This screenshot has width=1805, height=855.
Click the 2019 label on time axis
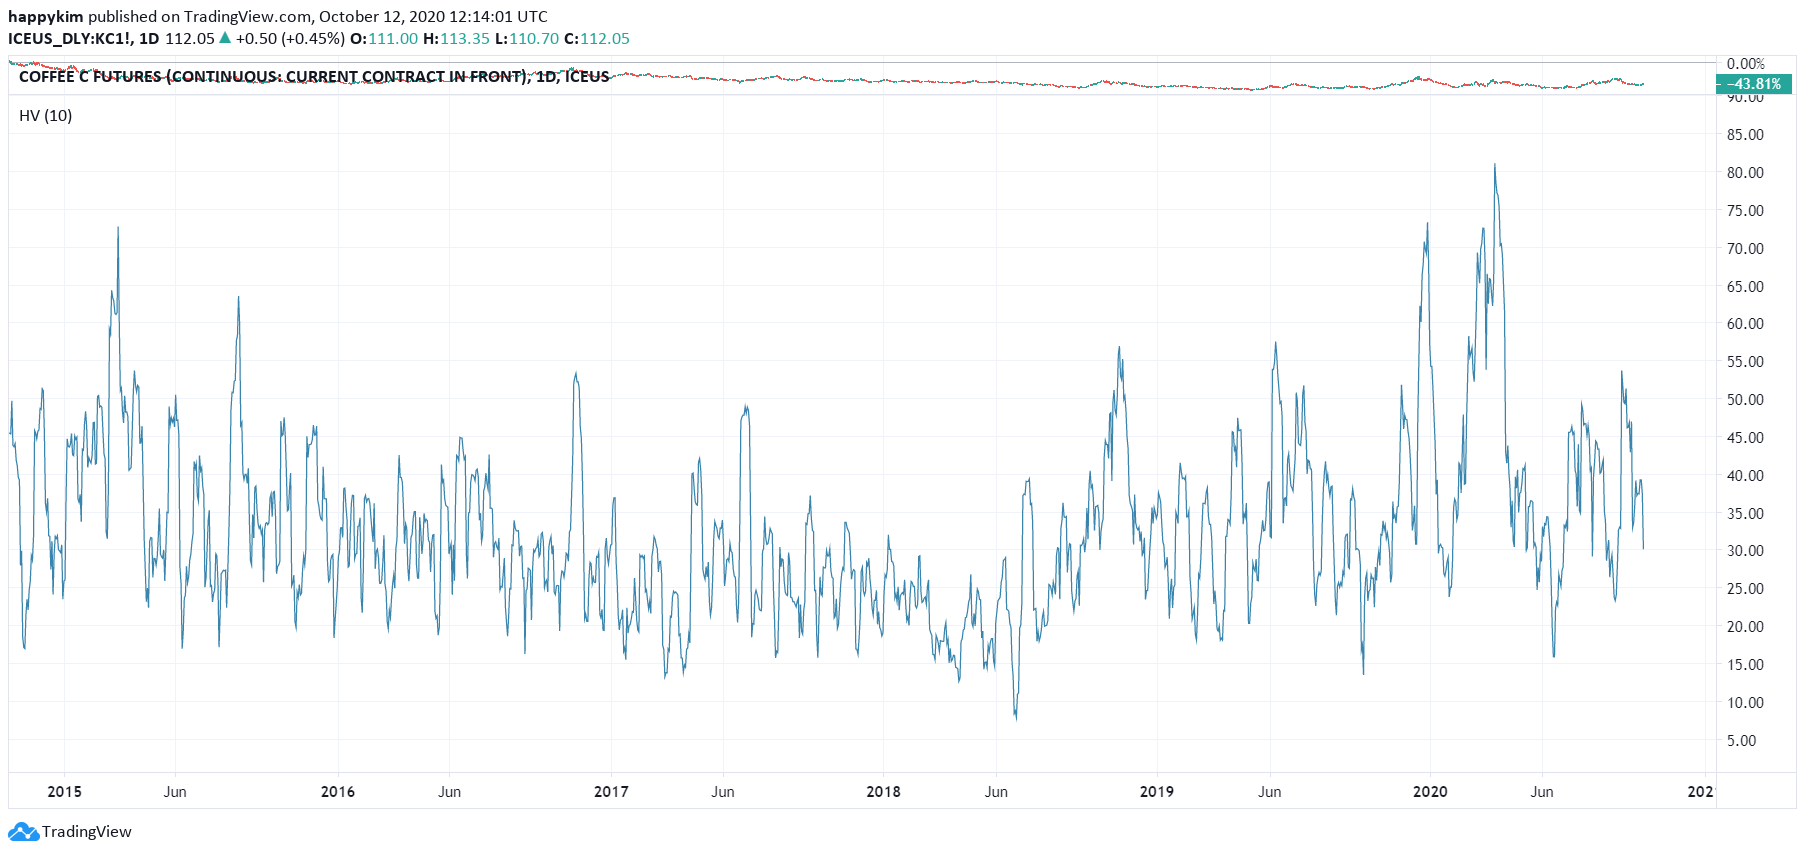pos(1157,792)
